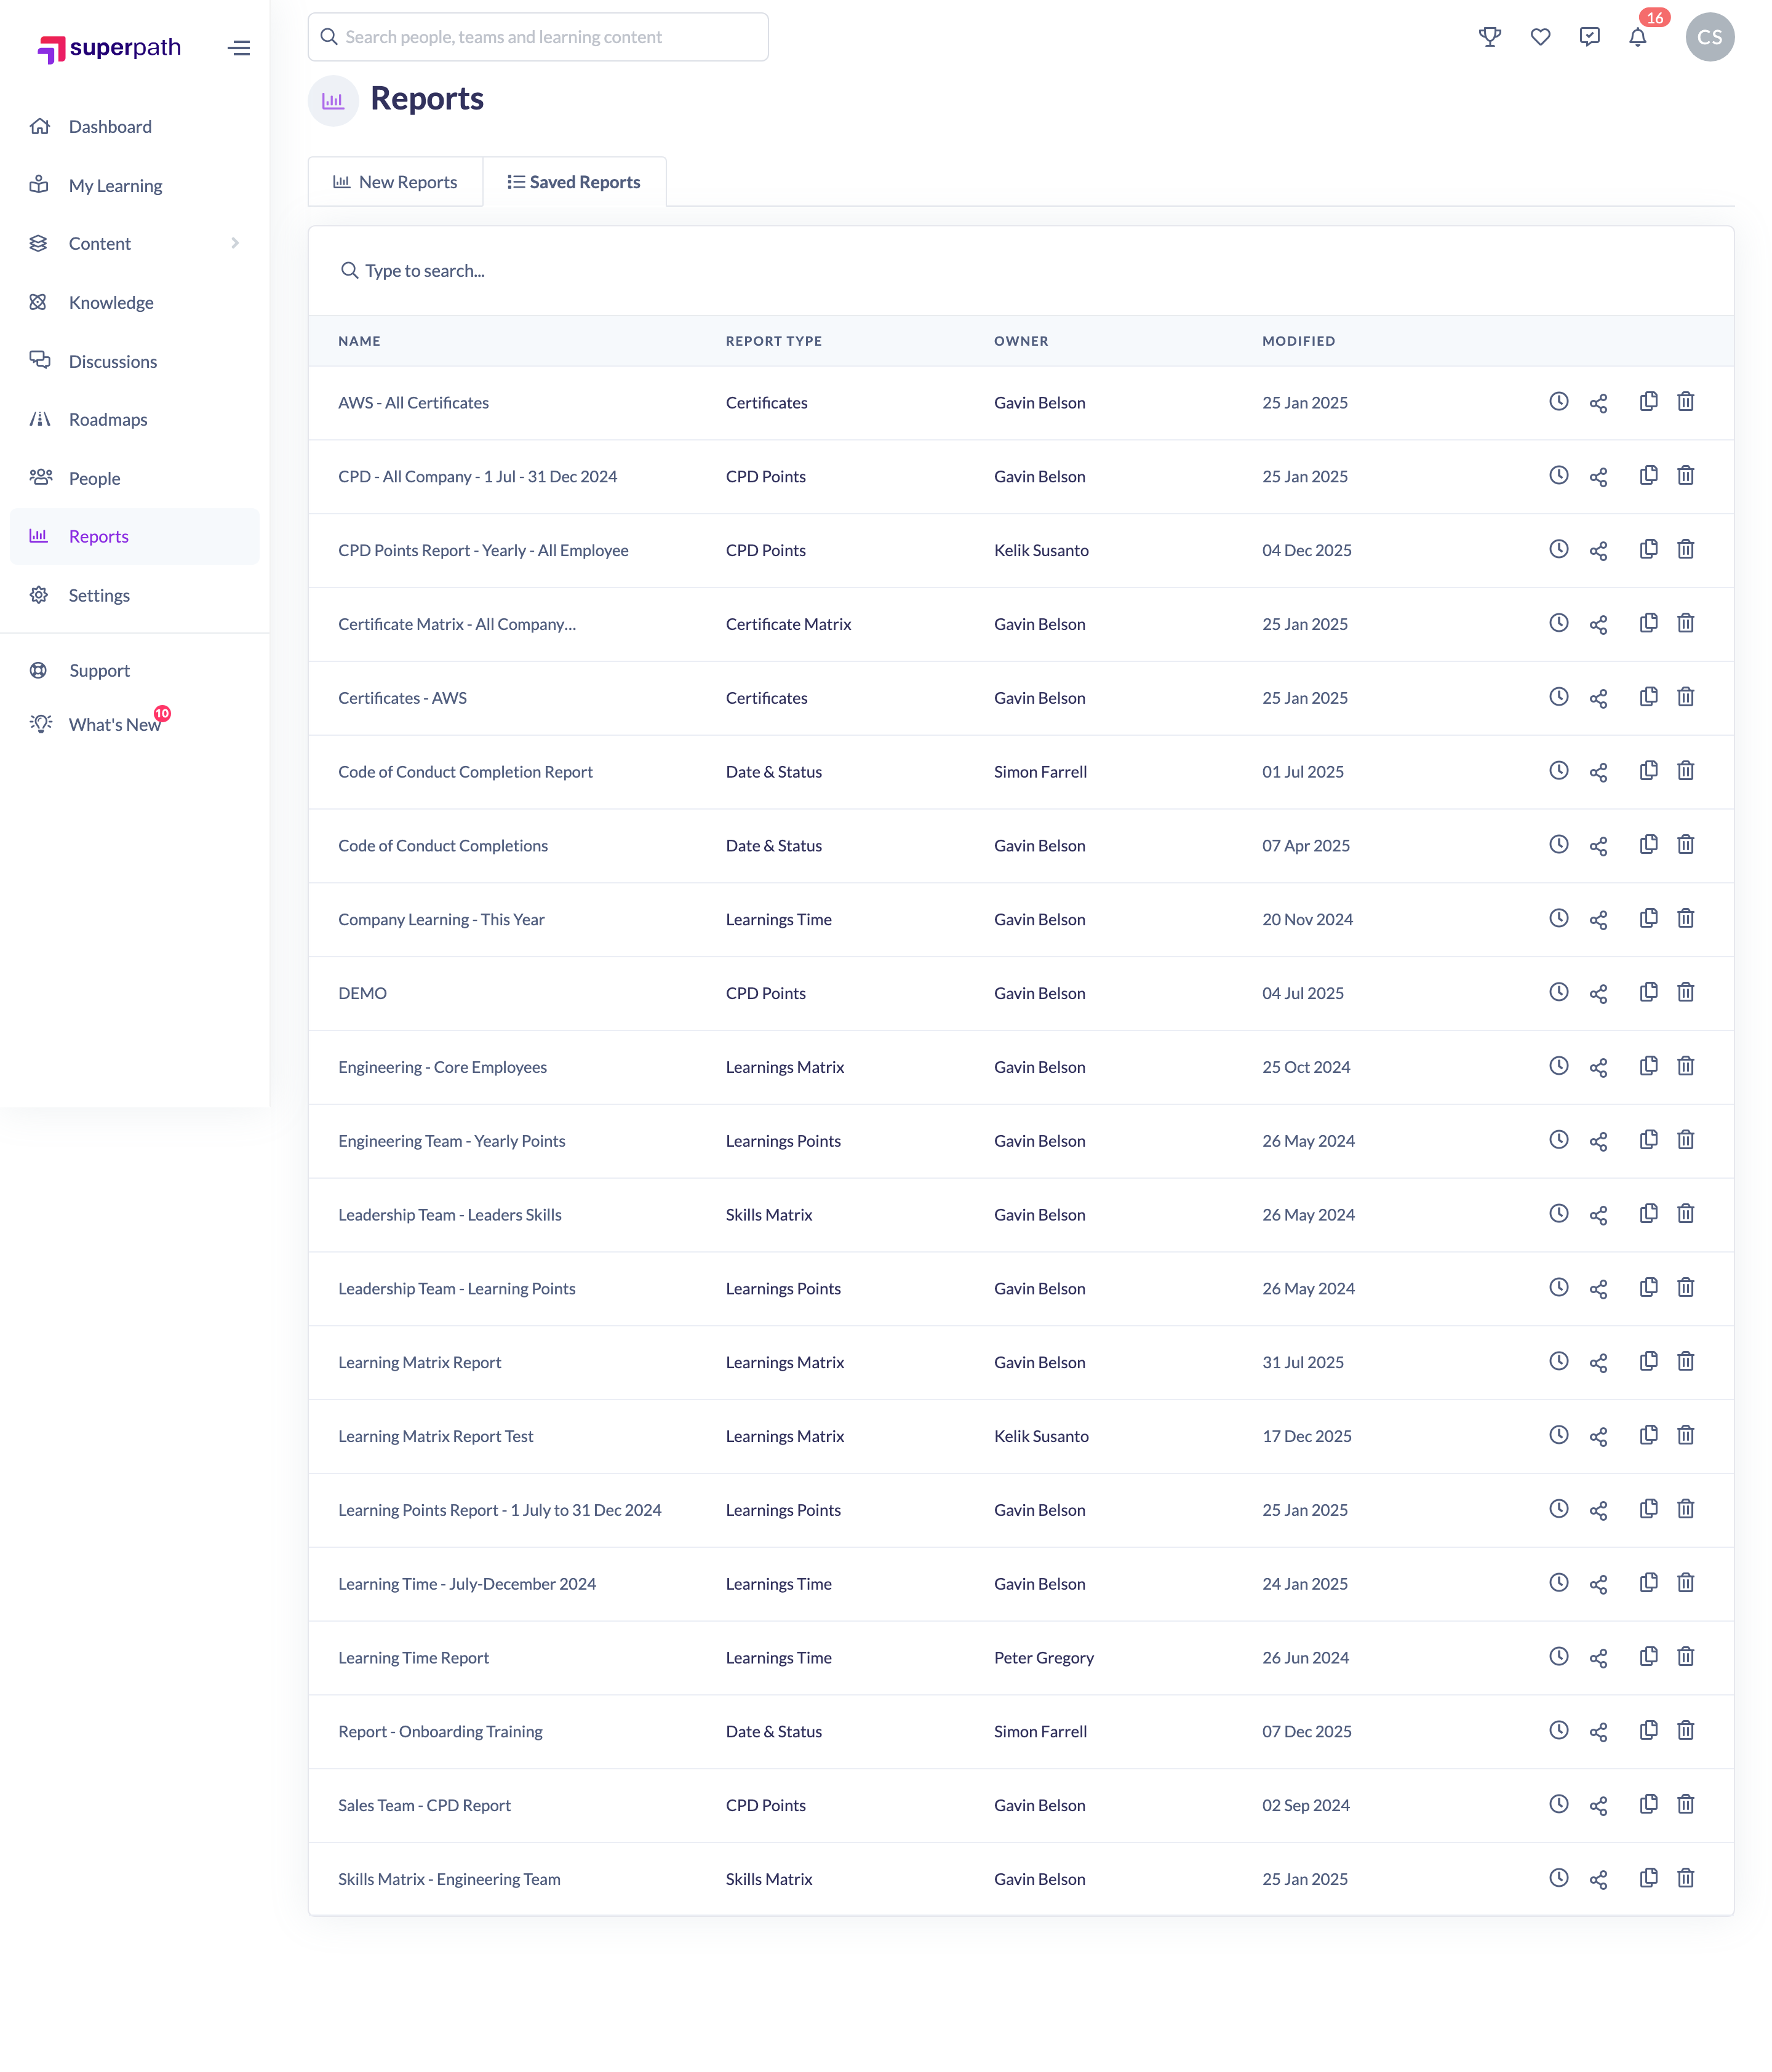Click owner Peter Gregory cell

[1043, 1658]
